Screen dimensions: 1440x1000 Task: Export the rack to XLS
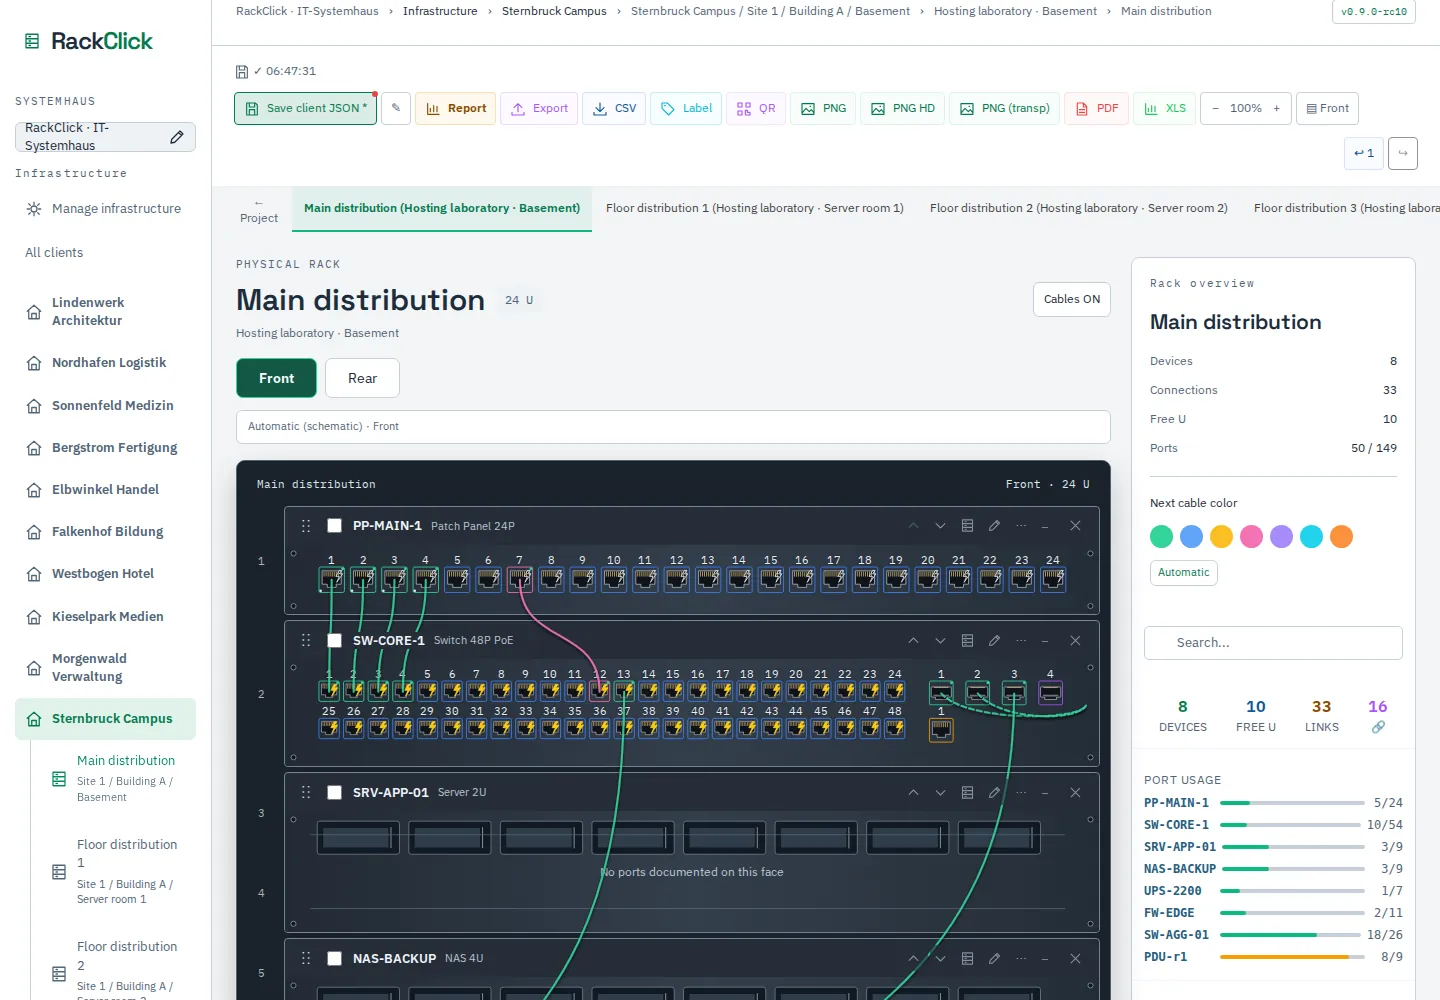1165,108
